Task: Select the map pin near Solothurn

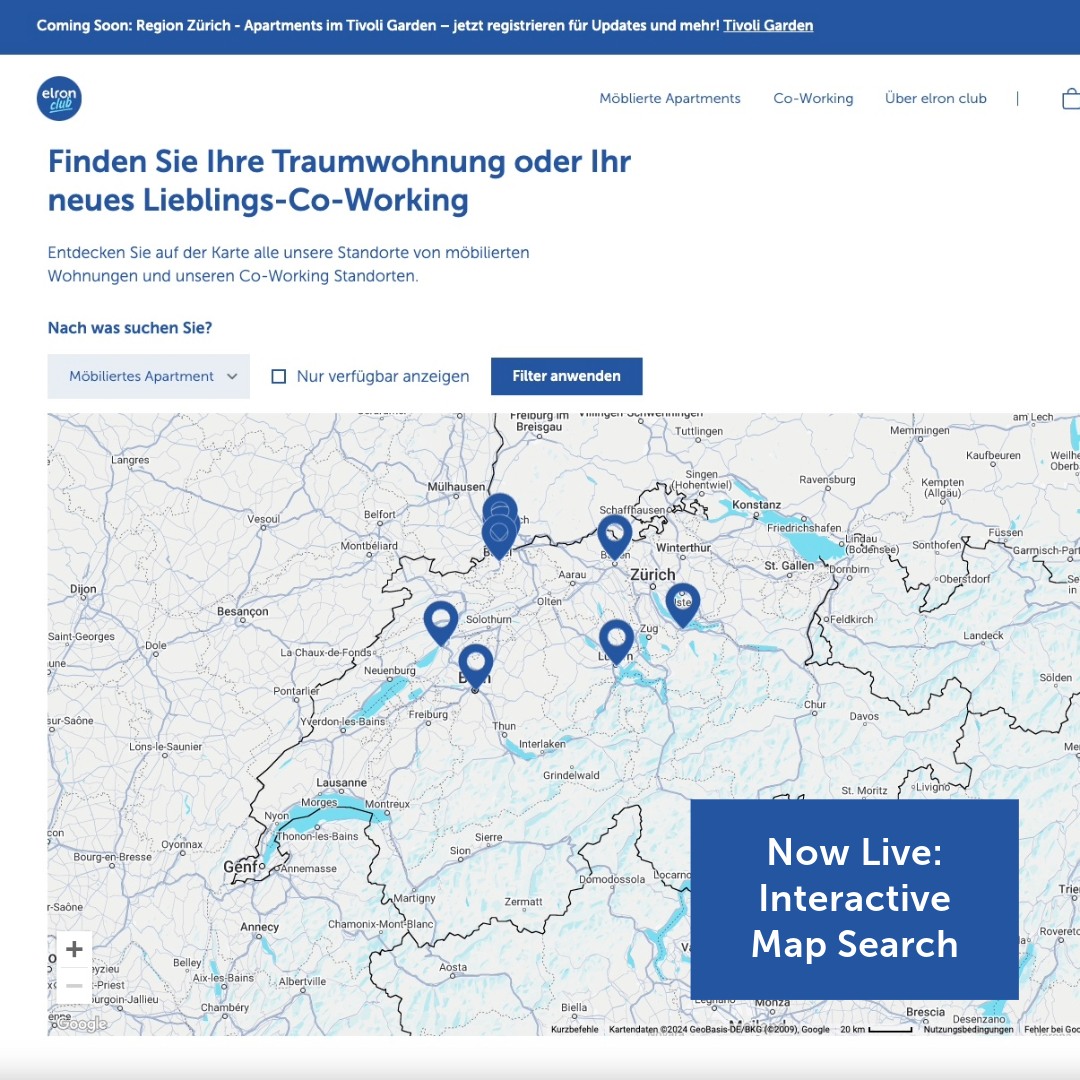Action: click(441, 623)
